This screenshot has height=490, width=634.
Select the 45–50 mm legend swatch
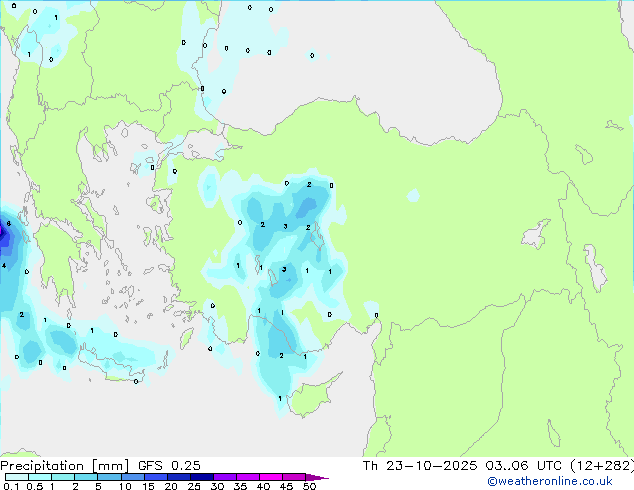point(294,477)
